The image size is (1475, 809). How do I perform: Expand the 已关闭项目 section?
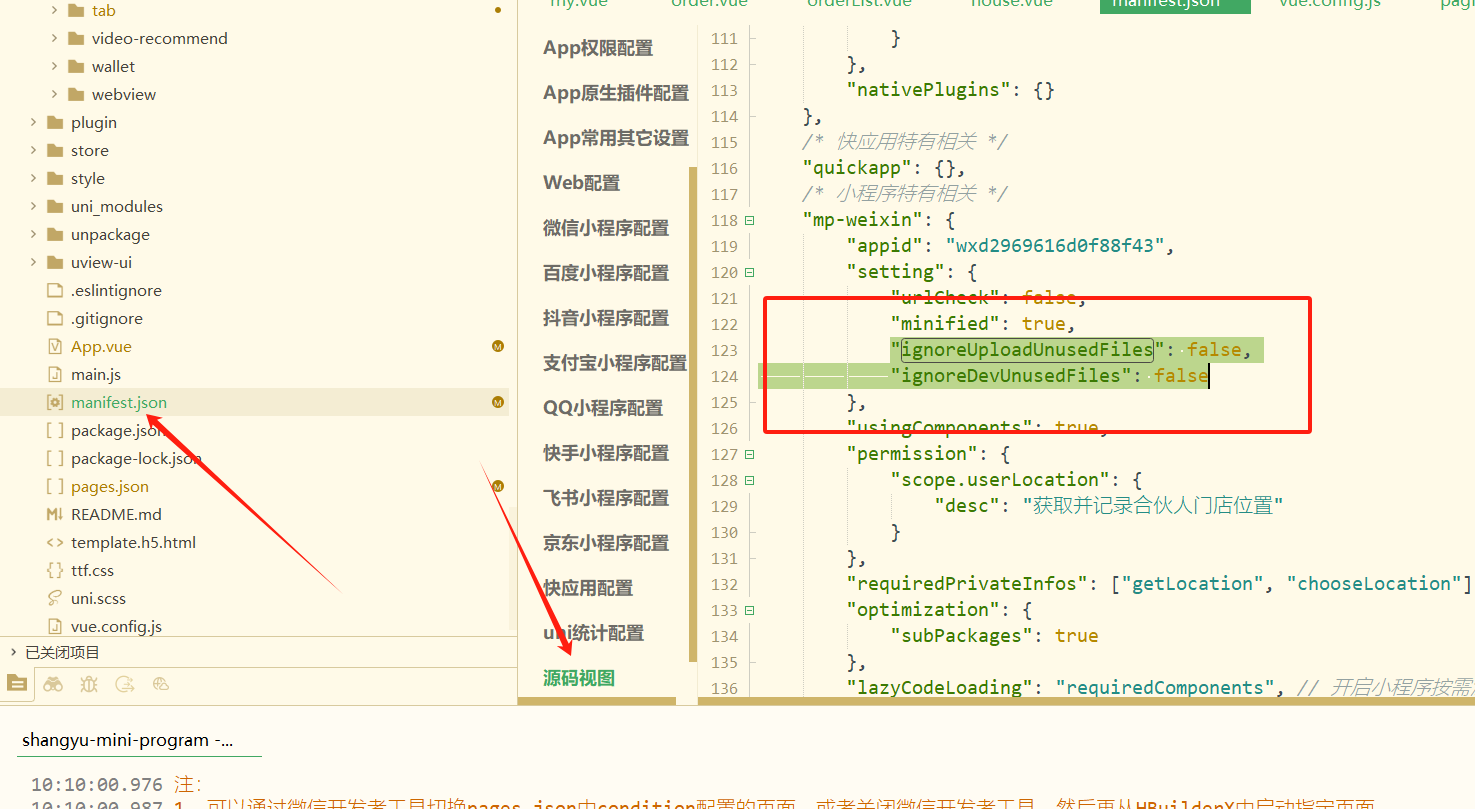point(13,652)
